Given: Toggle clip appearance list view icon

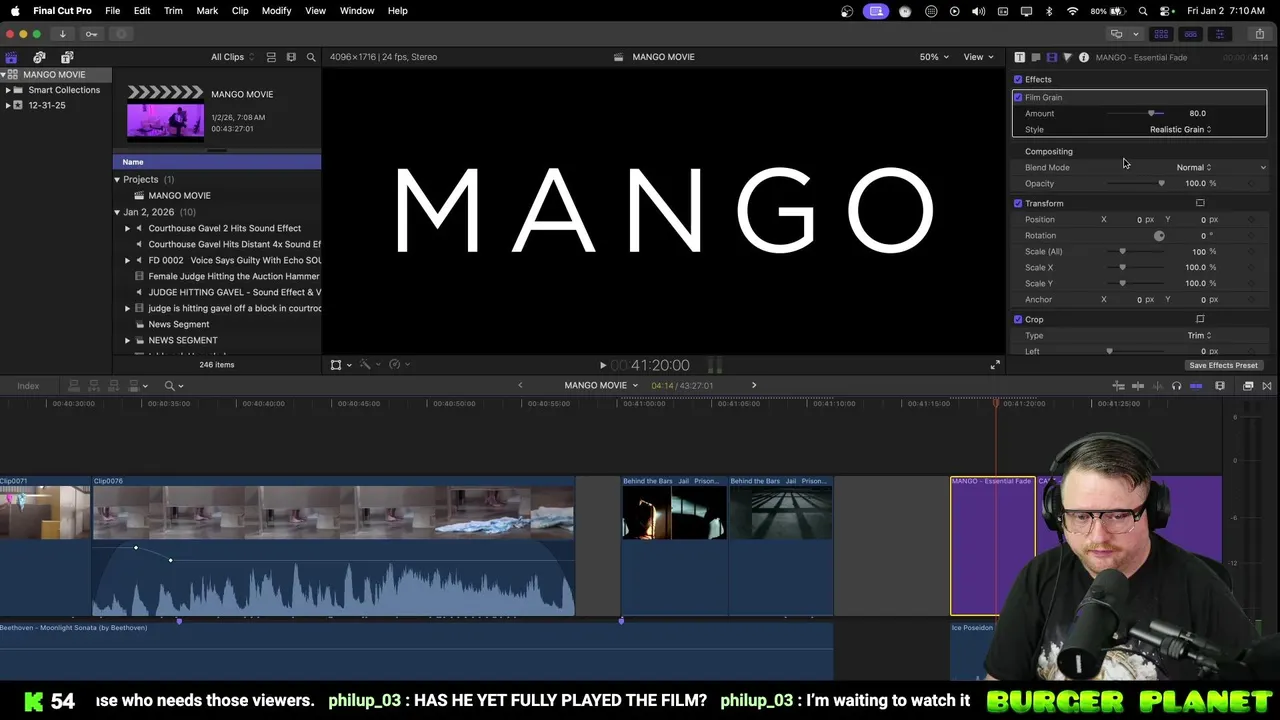Looking at the screenshot, I should [x=270, y=57].
